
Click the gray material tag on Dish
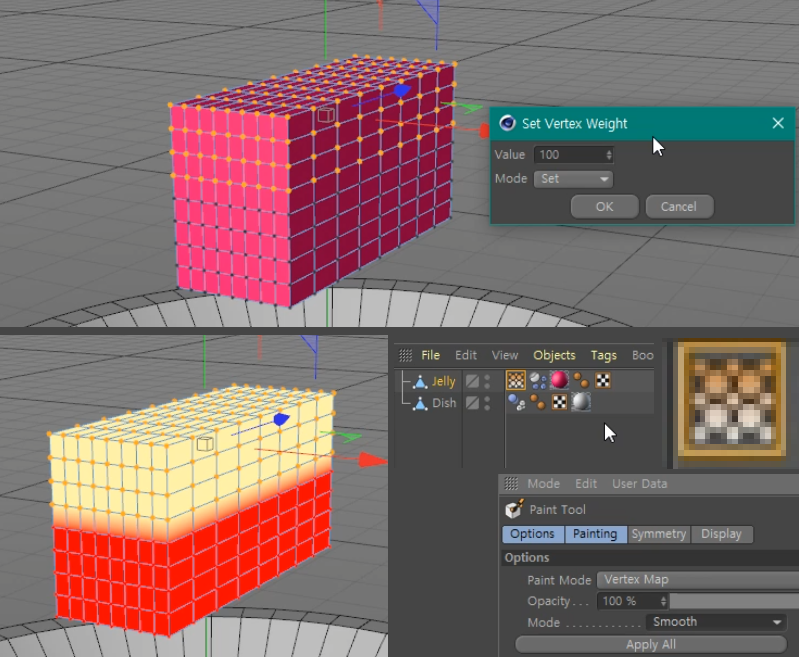[x=581, y=402]
